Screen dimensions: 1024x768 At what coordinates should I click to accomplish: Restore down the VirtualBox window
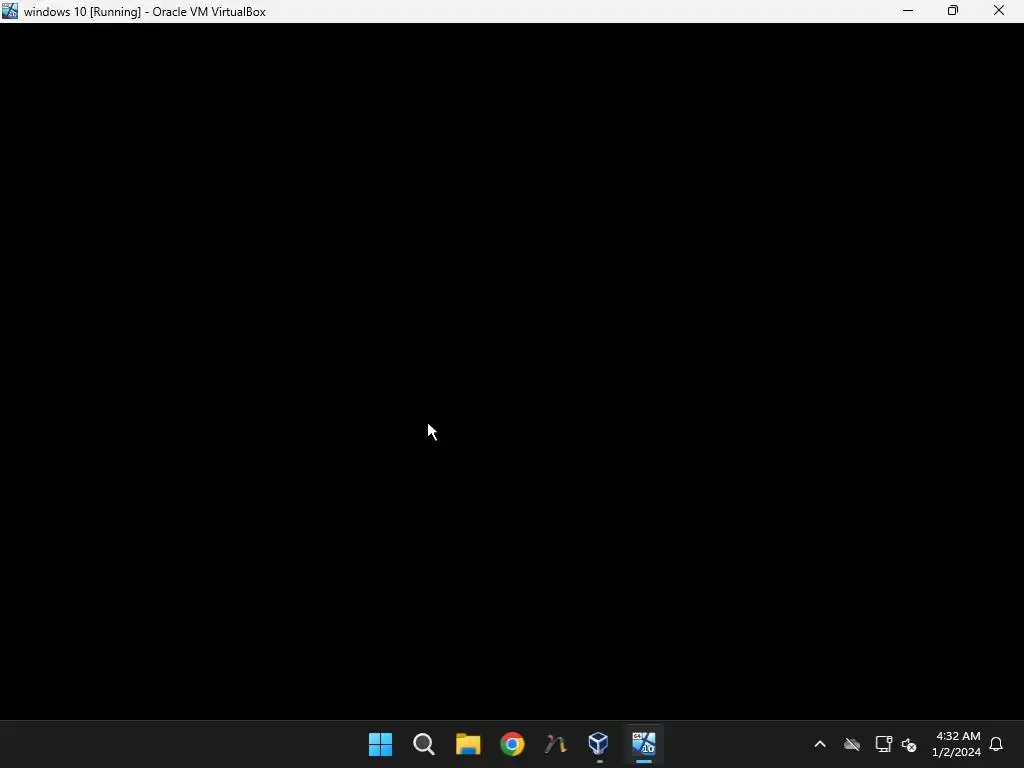click(953, 11)
